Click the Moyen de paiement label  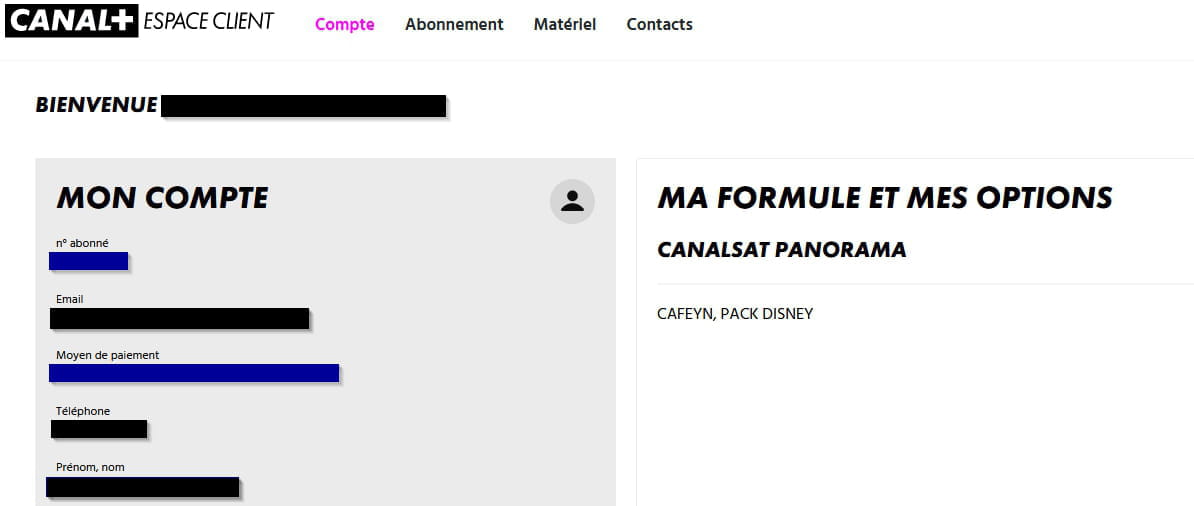coord(107,355)
